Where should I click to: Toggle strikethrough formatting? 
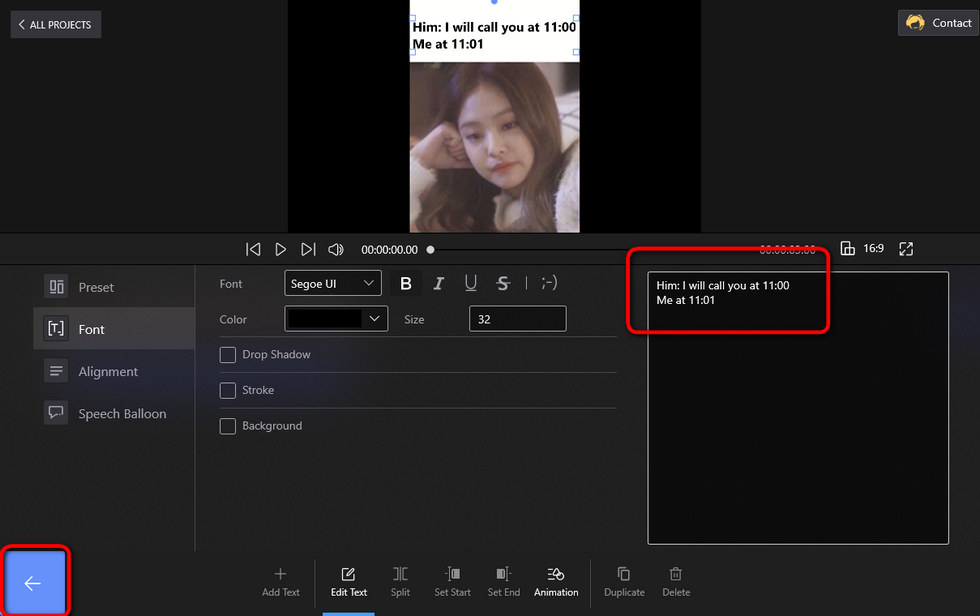(x=502, y=284)
